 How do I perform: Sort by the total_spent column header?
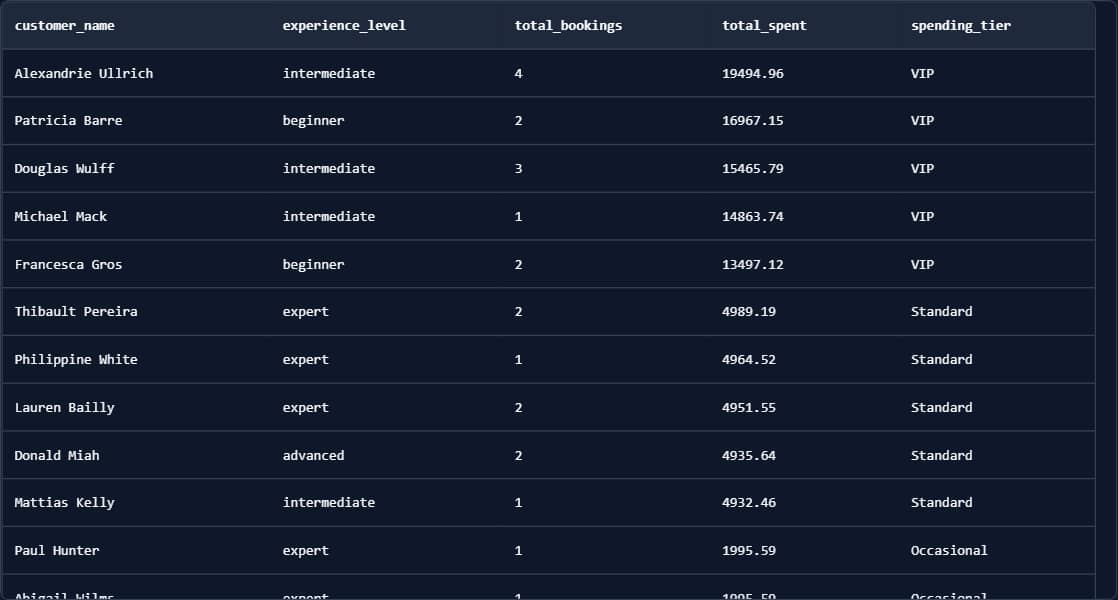tap(764, 26)
